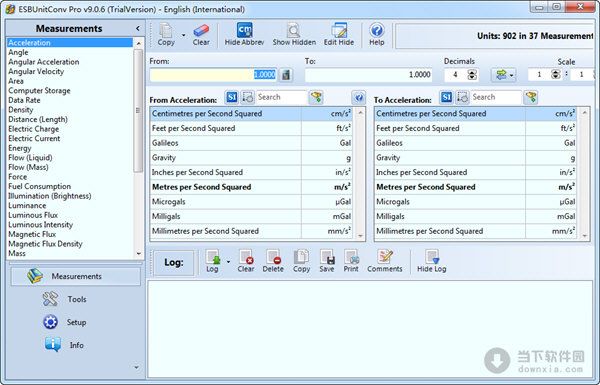Click the To Acceleration Search box
600x385 pixels.
[496, 97]
